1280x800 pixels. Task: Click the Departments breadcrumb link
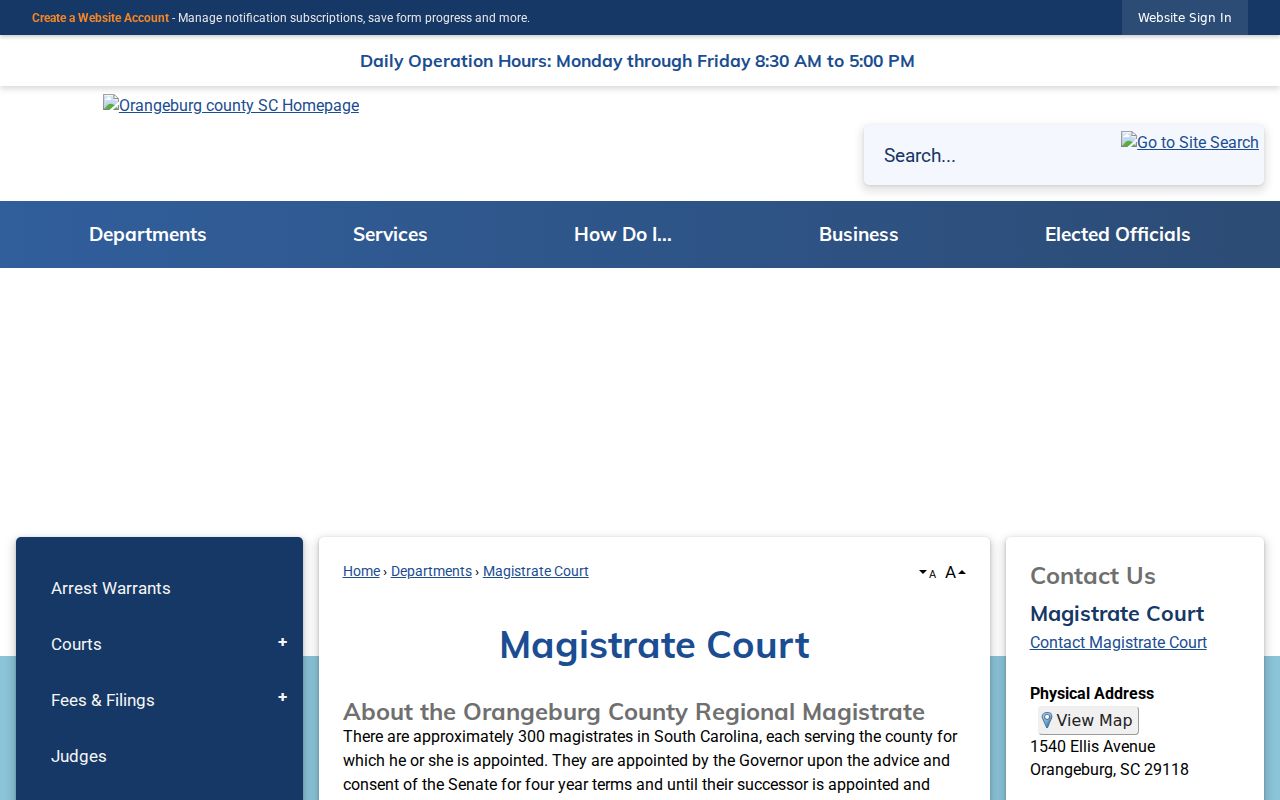click(x=431, y=571)
